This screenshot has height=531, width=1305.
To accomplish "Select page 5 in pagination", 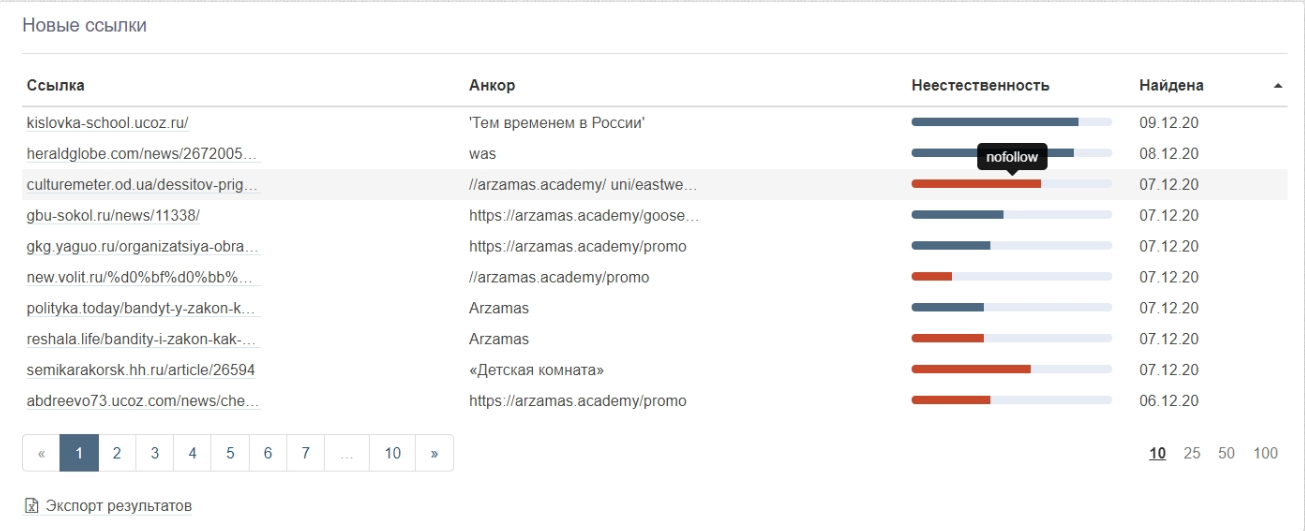I will click(x=230, y=453).
